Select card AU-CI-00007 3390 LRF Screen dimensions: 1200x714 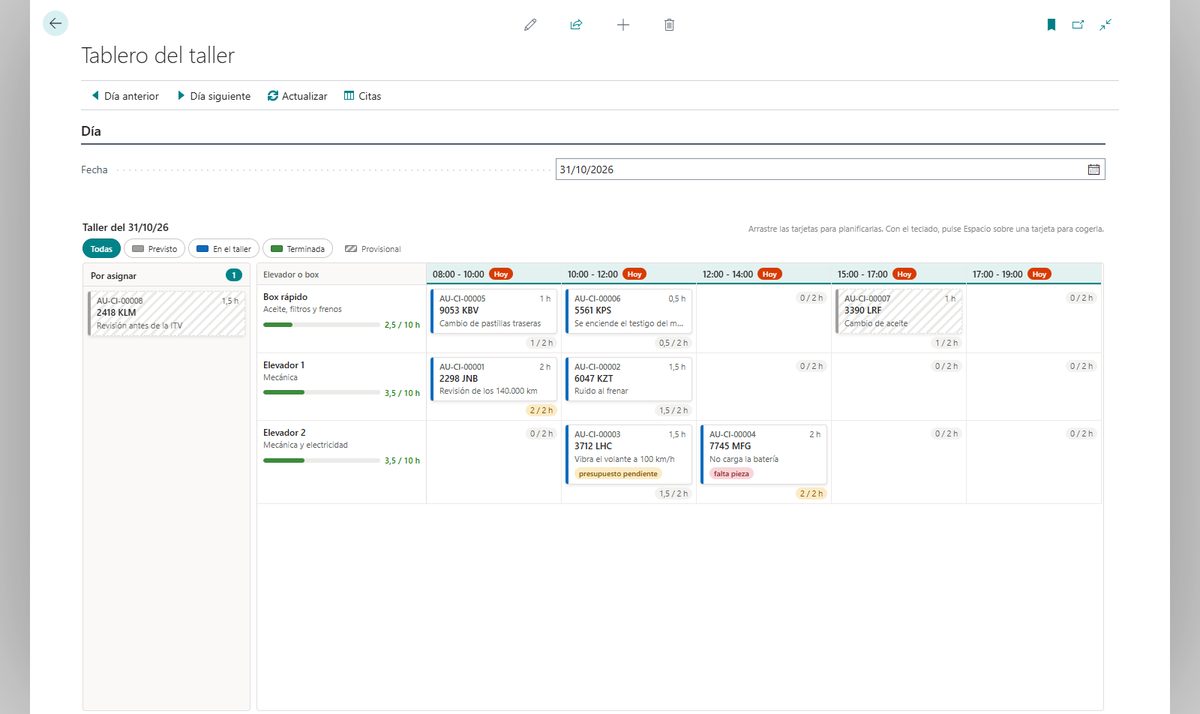pyautogui.click(x=899, y=311)
